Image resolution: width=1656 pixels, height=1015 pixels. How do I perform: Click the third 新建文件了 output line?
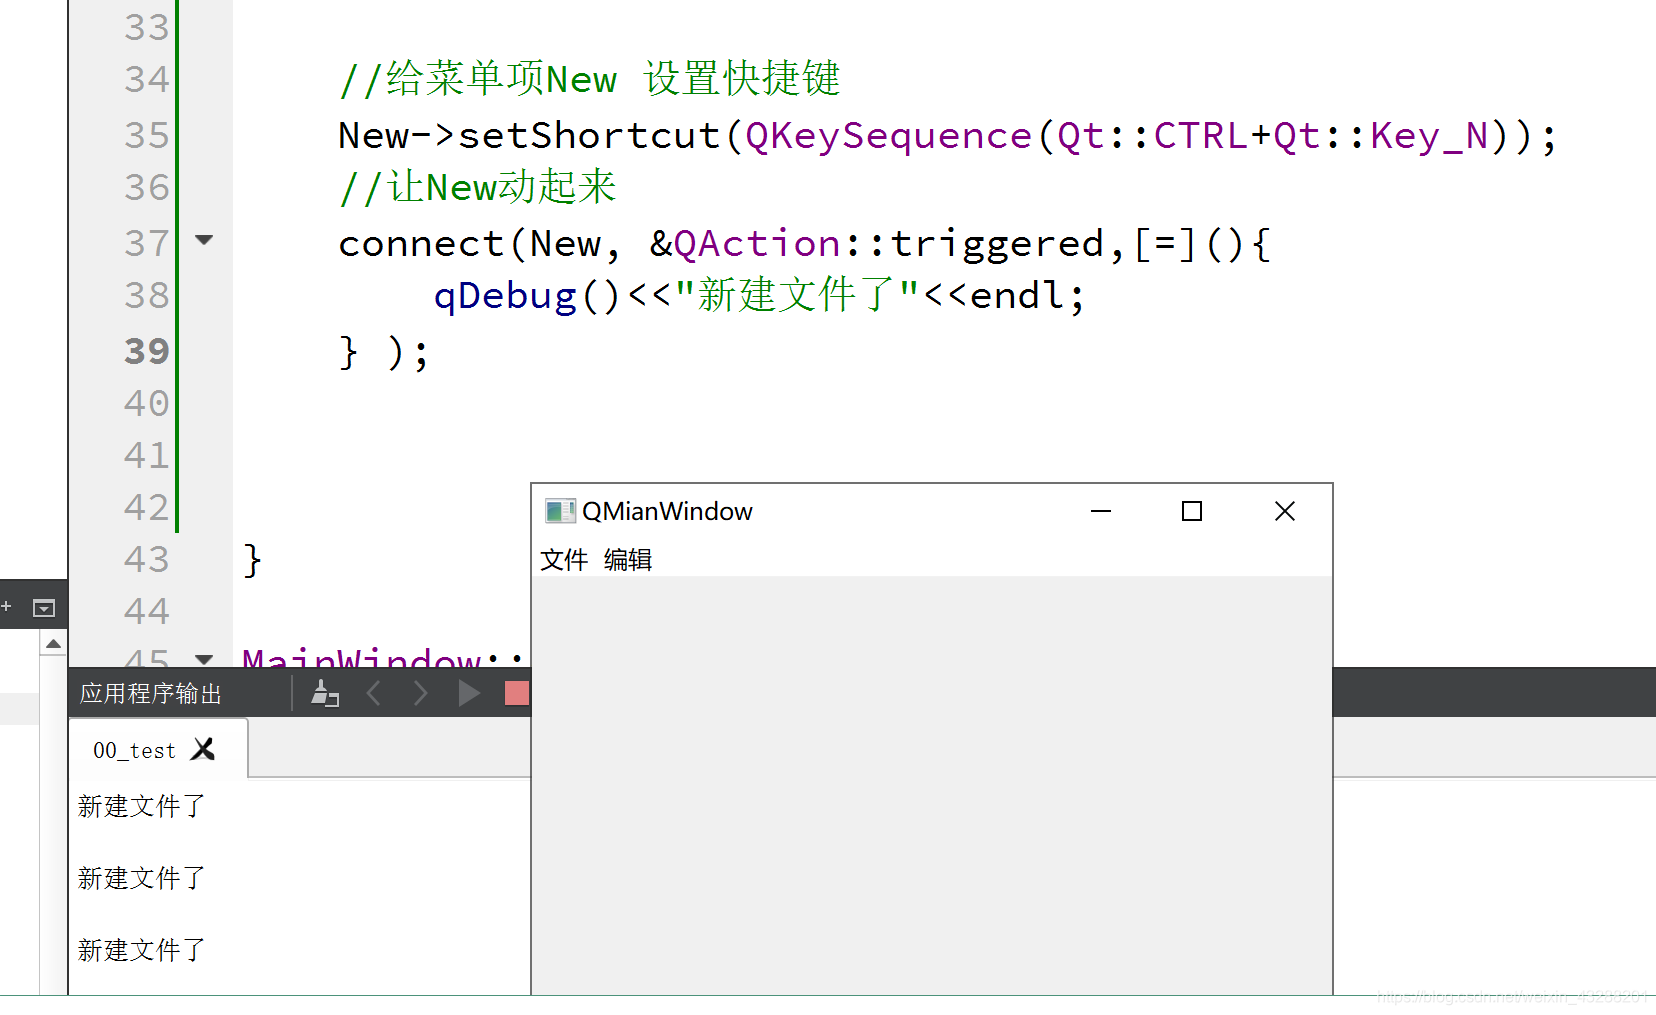point(142,950)
